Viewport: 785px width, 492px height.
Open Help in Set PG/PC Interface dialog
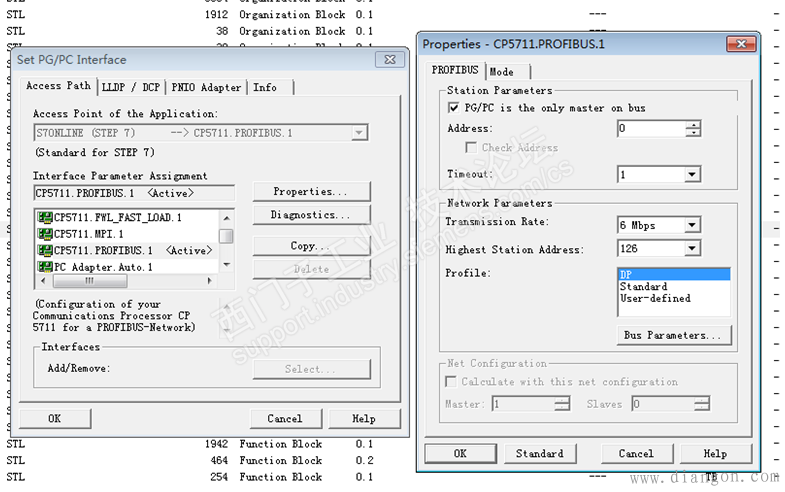pyautogui.click(x=364, y=418)
